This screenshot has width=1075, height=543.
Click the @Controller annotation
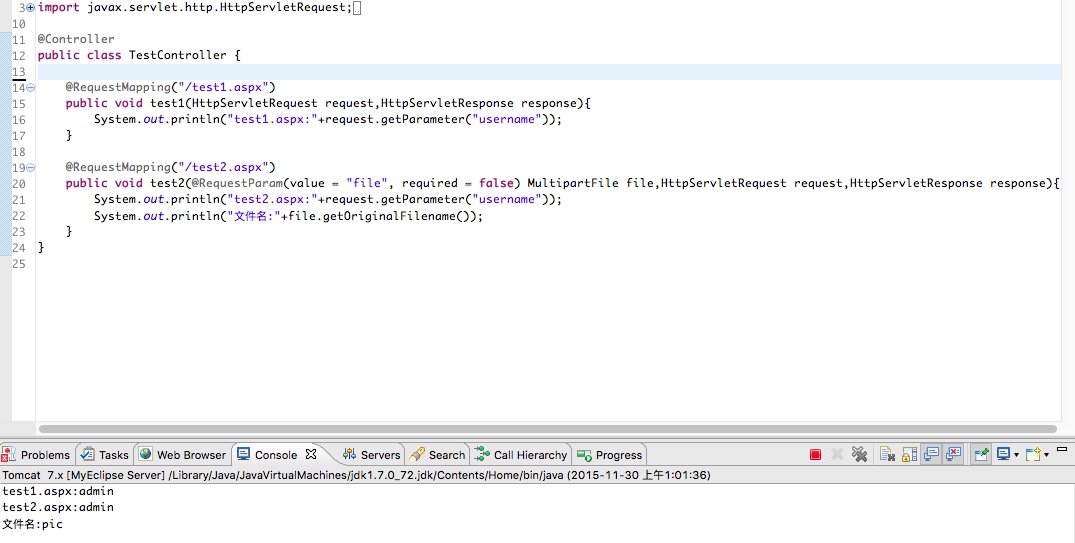tap(76, 39)
